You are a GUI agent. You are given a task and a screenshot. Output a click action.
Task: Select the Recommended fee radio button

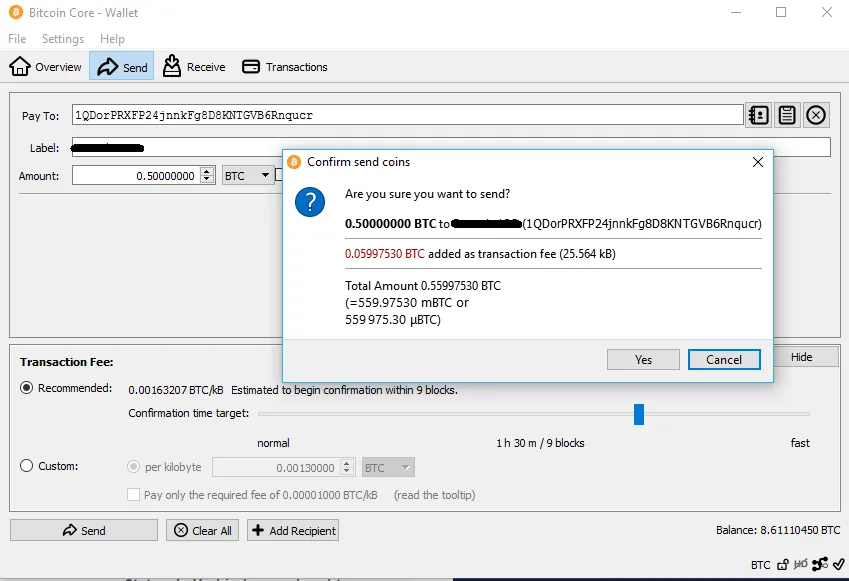(26, 388)
